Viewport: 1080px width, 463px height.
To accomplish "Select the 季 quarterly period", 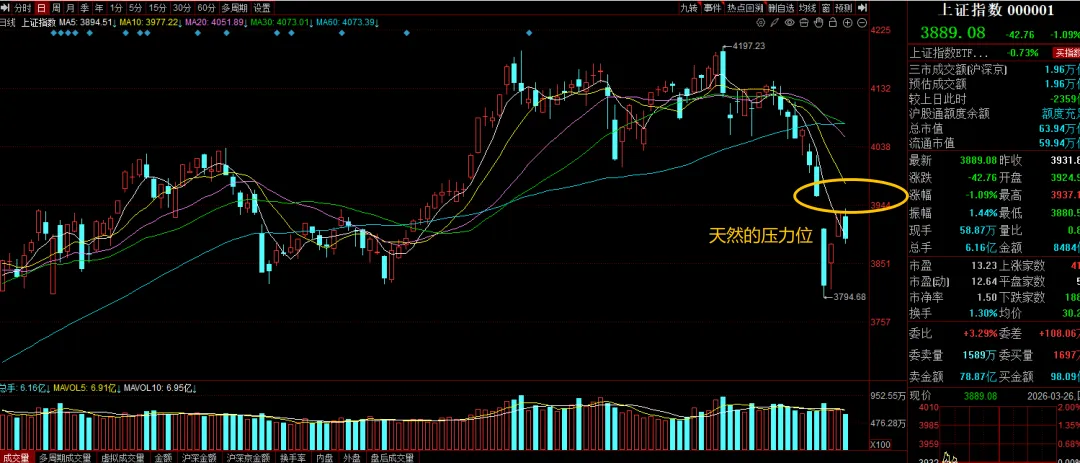I will [85, 8].
